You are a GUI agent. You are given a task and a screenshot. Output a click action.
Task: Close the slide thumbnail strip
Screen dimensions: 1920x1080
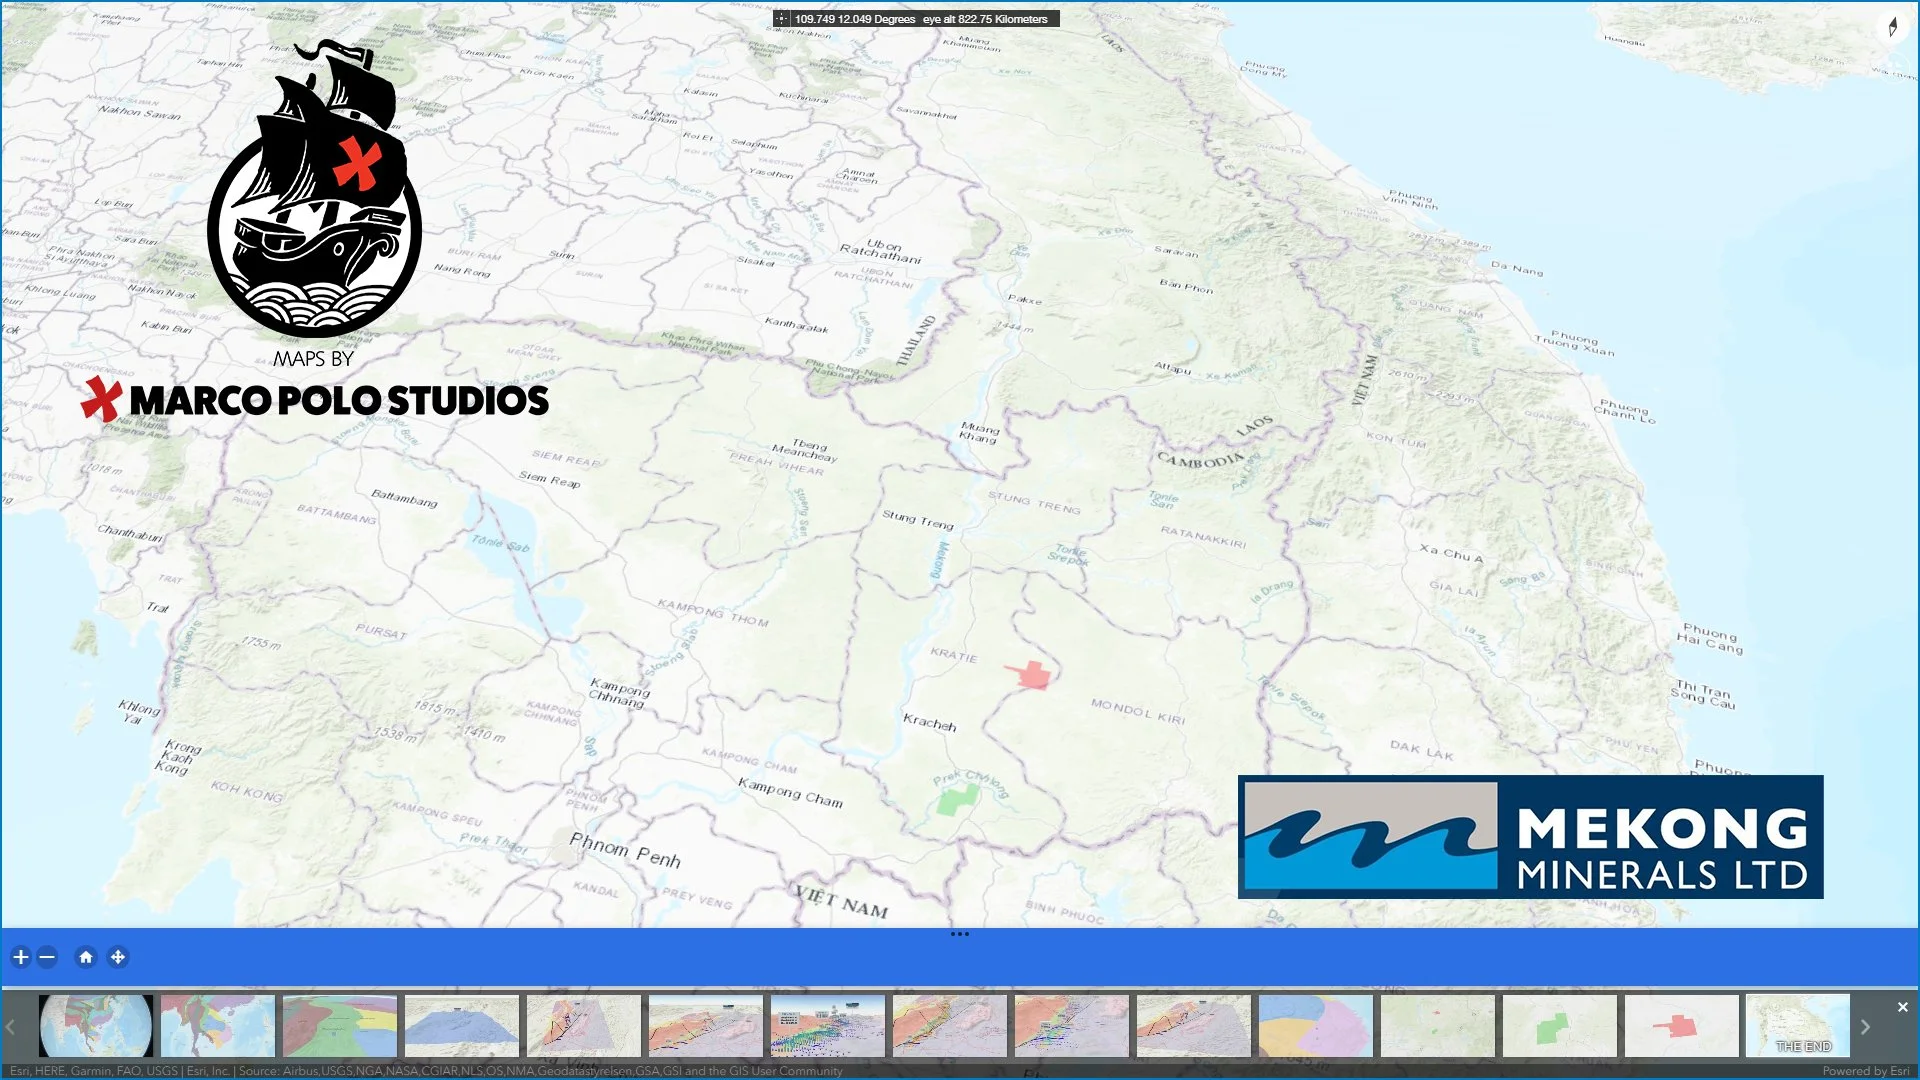coord(1902,1007)
